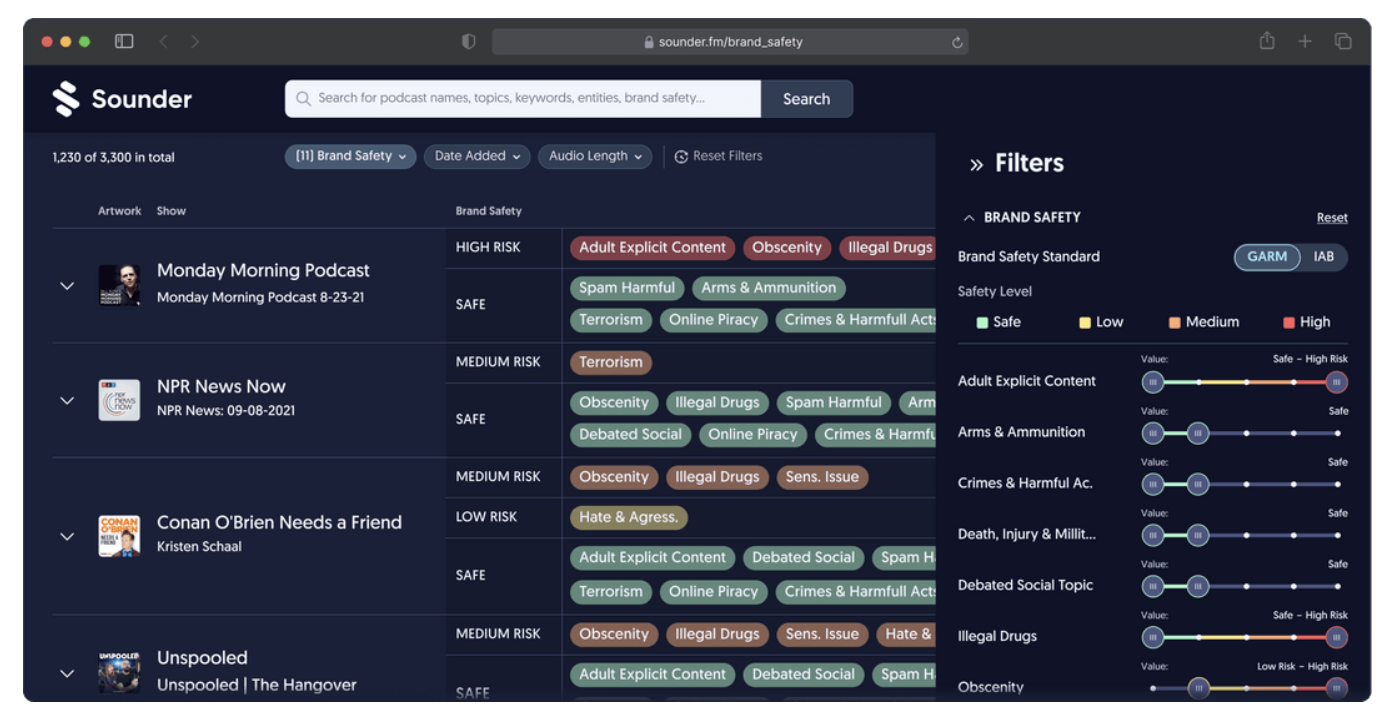Show the tab overview icon
The image size is (1390, 716).
(1343, 42)
